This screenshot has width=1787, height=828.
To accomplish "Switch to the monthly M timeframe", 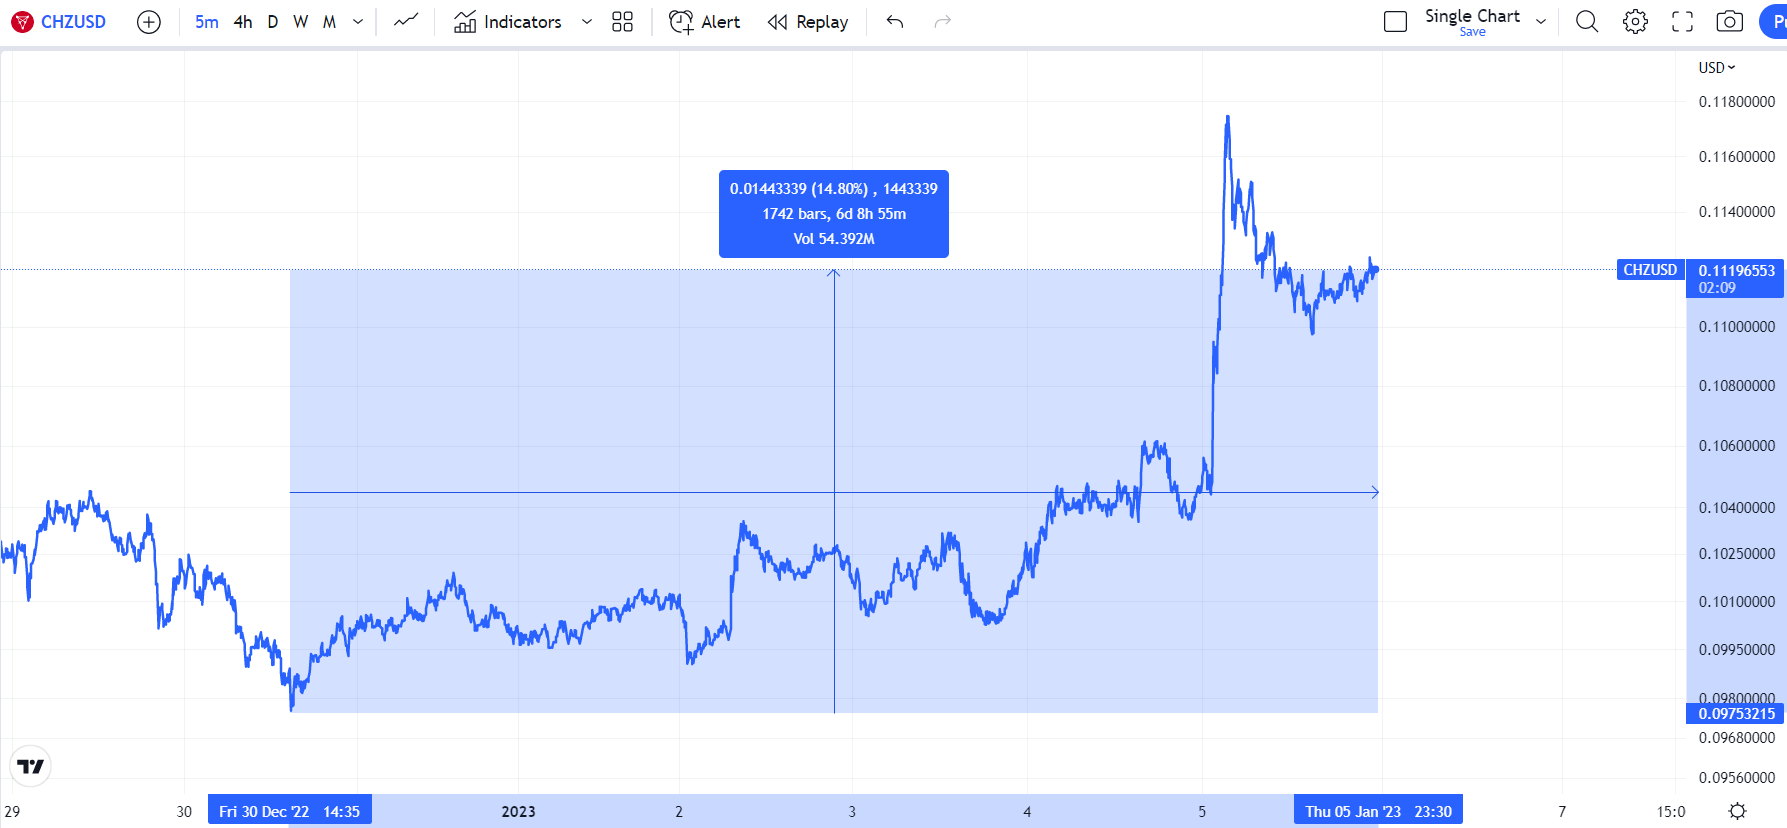I will pyautogui.click(x=329, y=22).
